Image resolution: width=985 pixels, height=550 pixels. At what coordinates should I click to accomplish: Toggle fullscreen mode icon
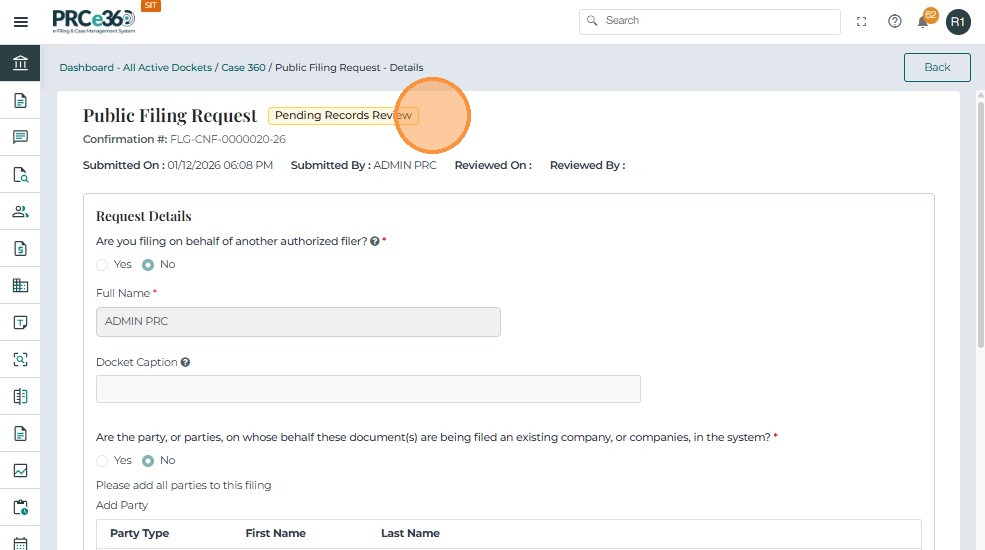[862, 21]
